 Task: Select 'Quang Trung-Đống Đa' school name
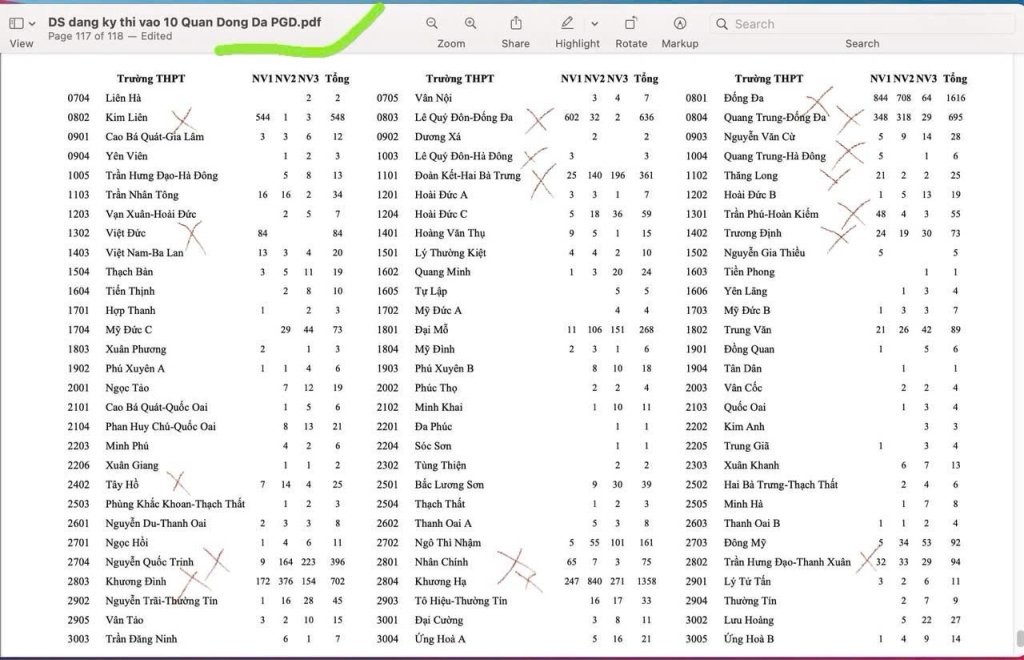pyautogui.click(x=775, y=118)
